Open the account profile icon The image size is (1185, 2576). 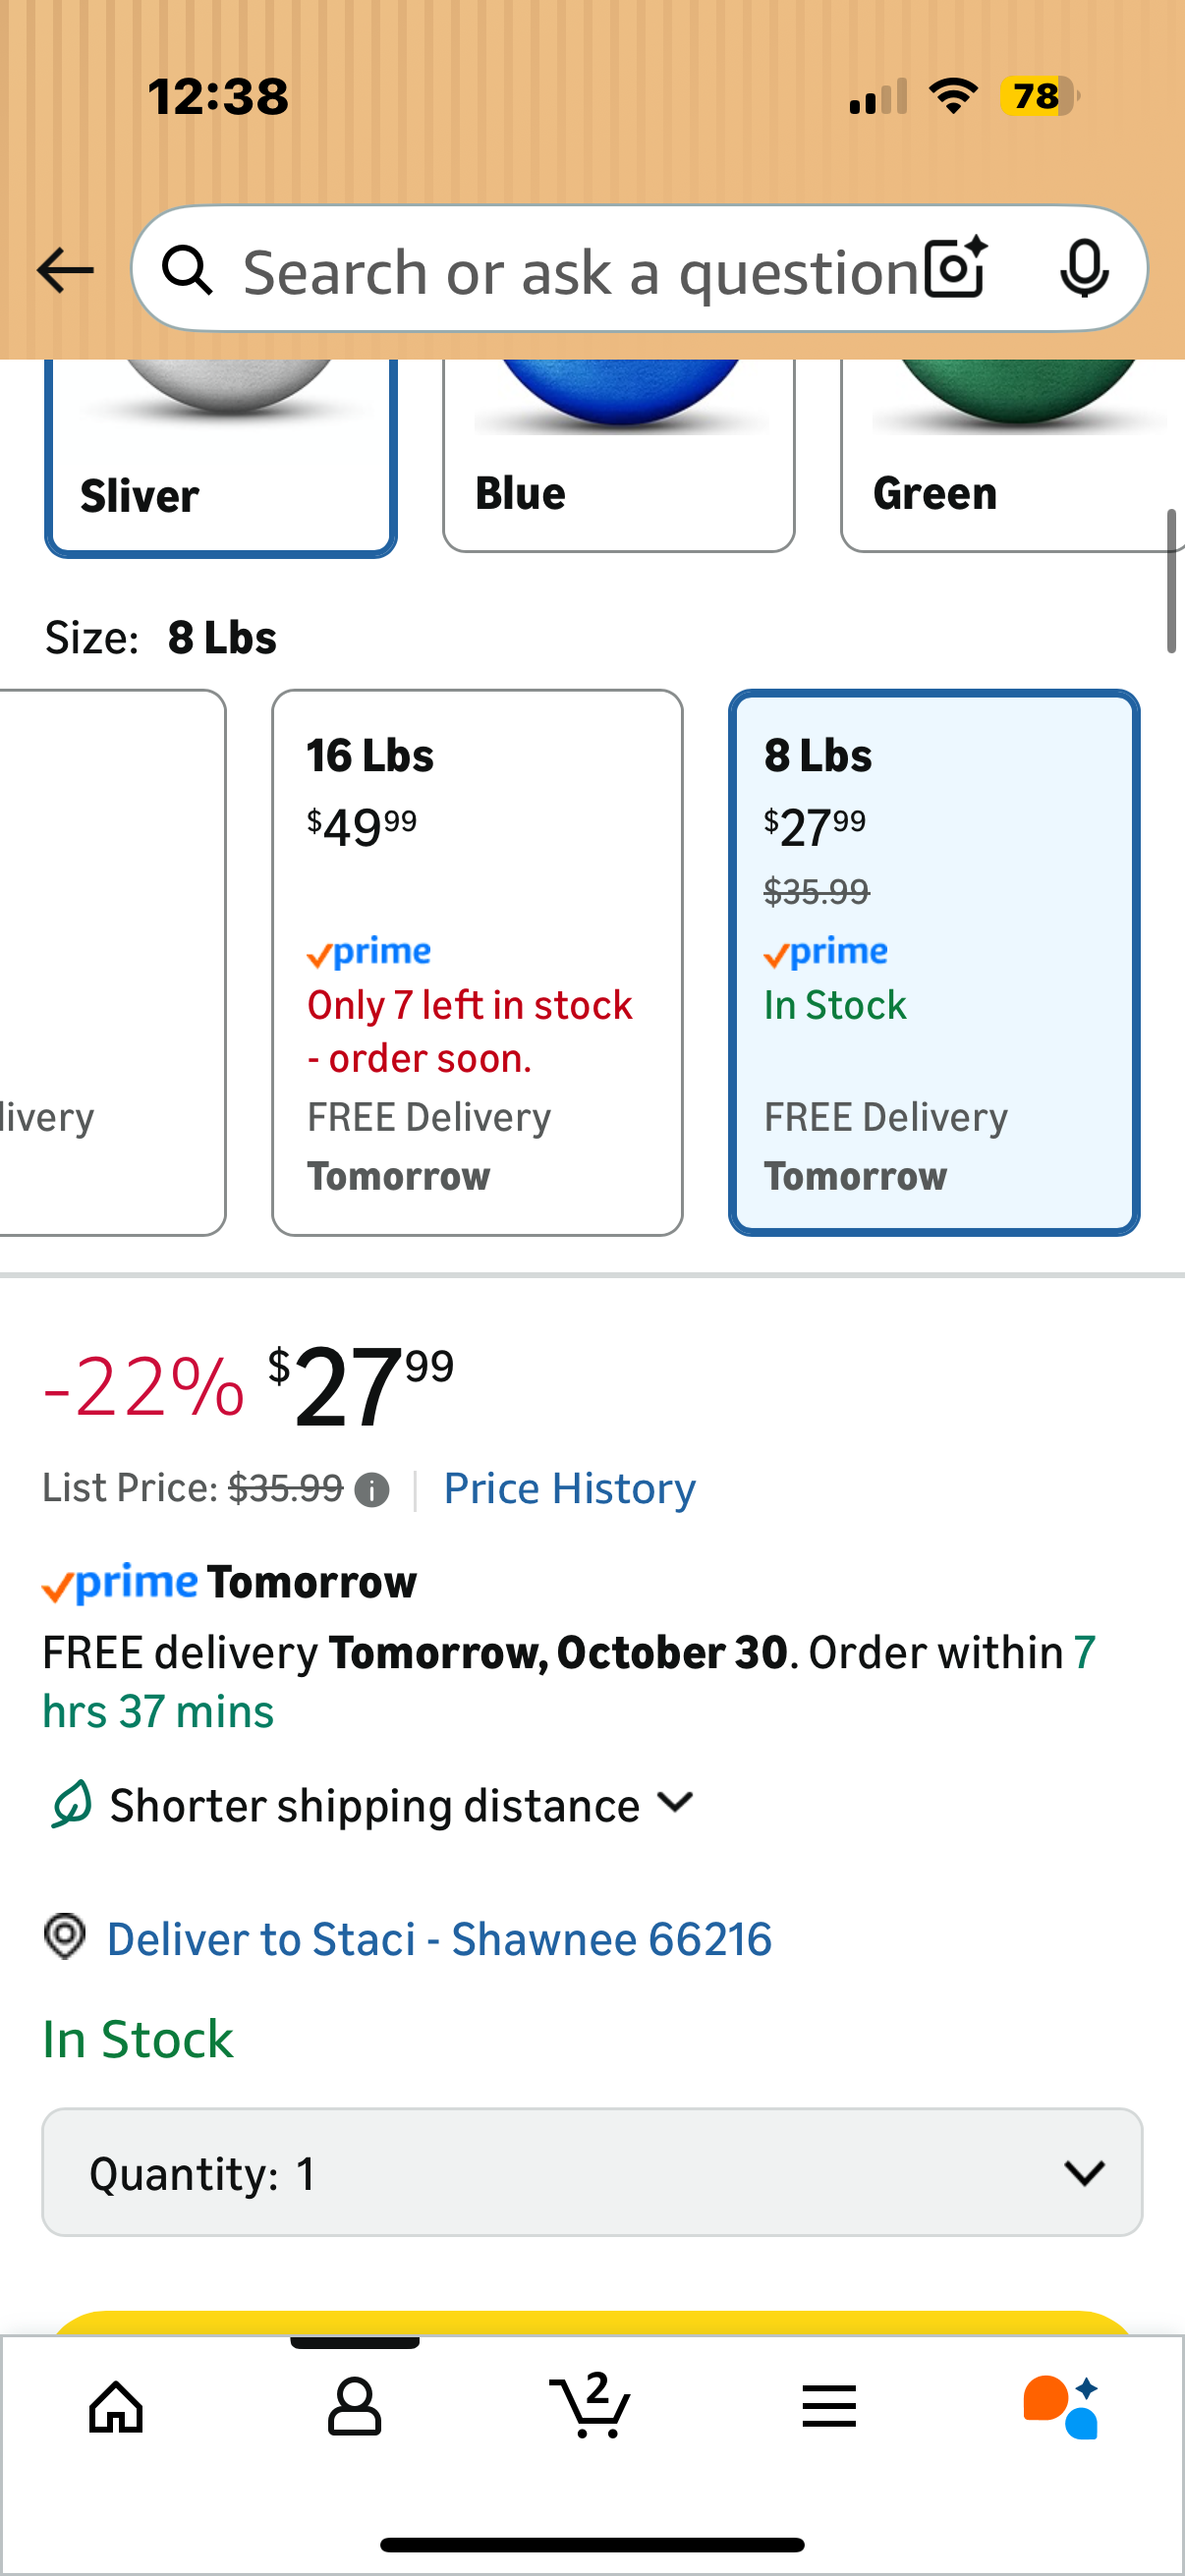(x=354, y=2406)
